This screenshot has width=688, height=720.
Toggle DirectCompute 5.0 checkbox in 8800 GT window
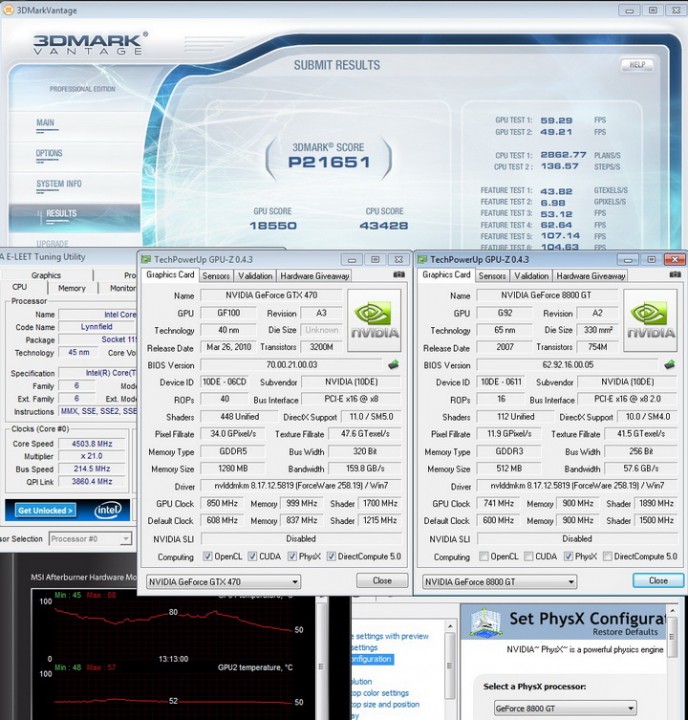point(607,556)
